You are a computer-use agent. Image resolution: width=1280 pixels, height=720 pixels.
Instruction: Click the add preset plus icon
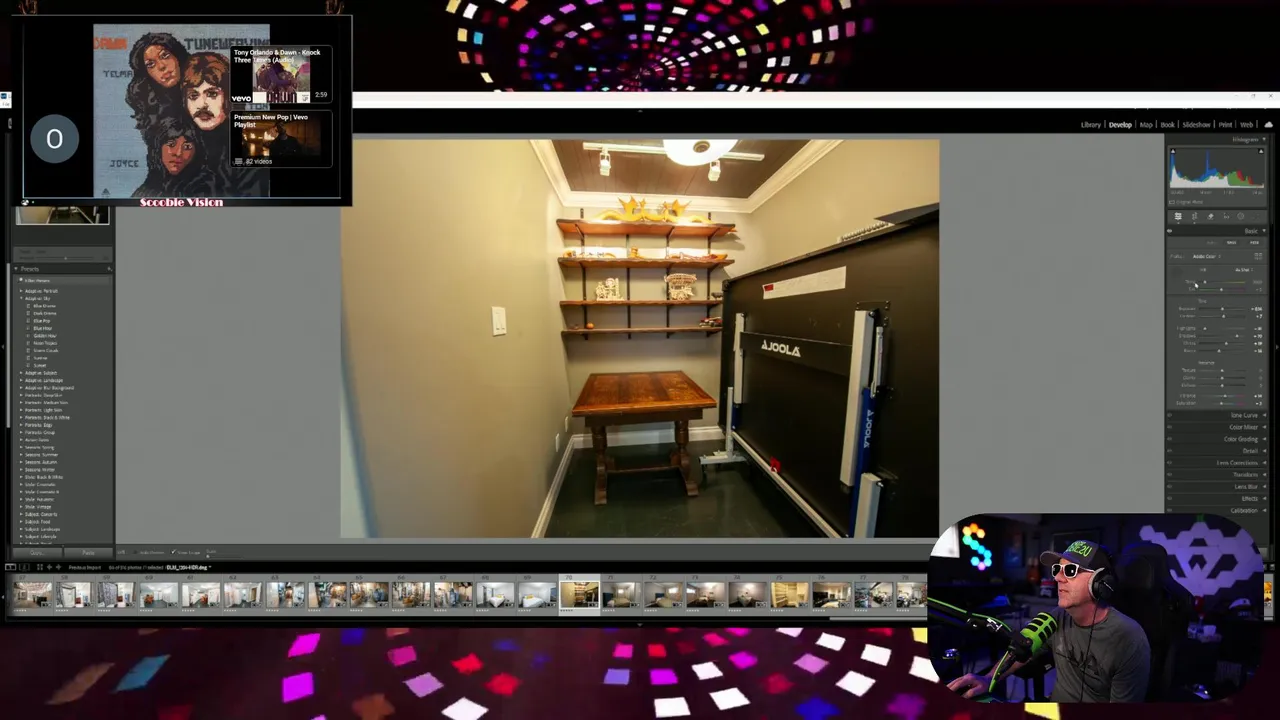pyautogui.click(x=109, y=269)
